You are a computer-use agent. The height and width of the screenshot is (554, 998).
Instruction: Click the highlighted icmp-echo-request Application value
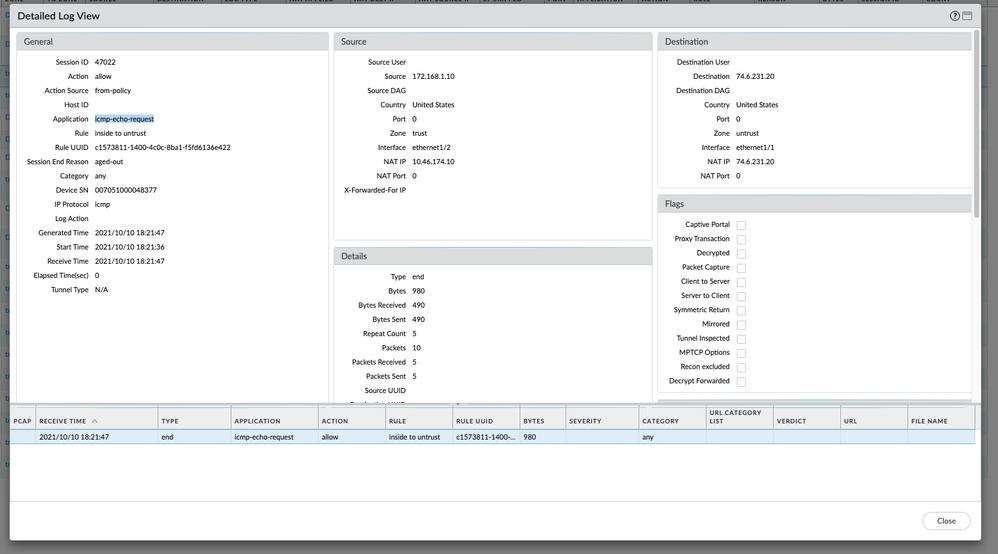click(124, 119)
